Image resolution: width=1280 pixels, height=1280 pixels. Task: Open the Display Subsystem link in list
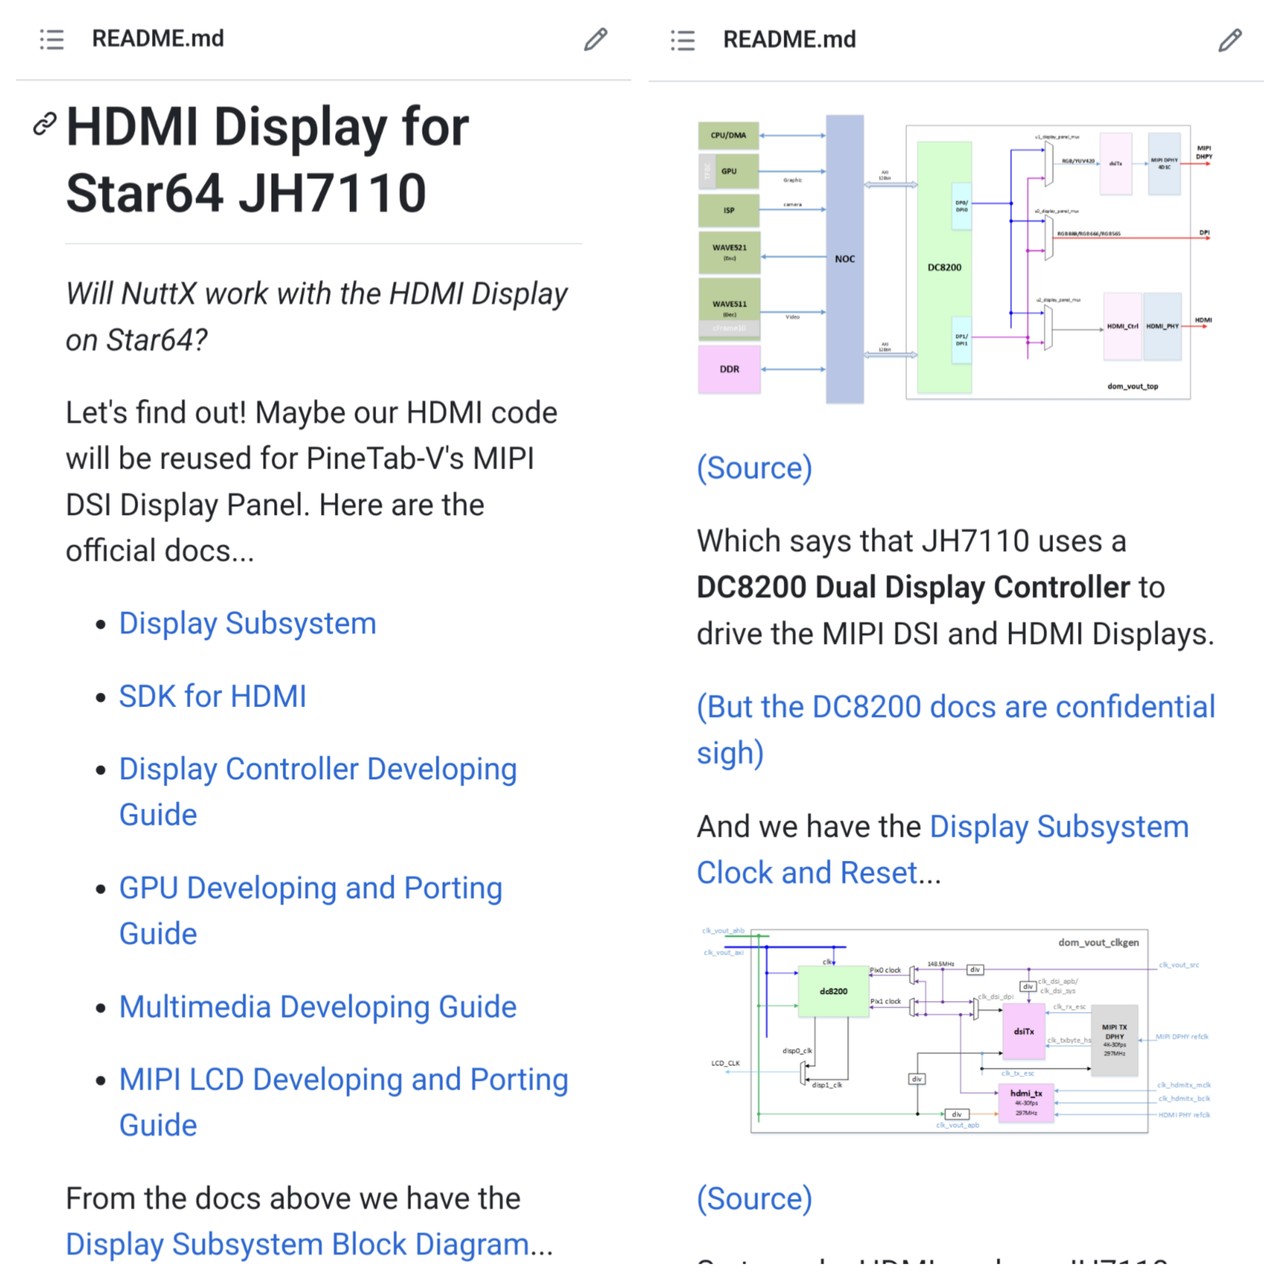(247, 623)
